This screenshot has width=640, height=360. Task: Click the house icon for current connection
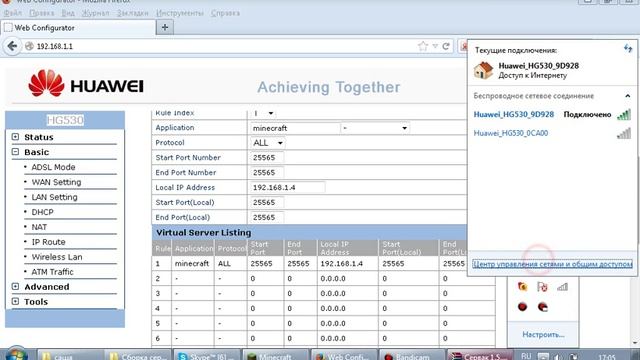483,70
